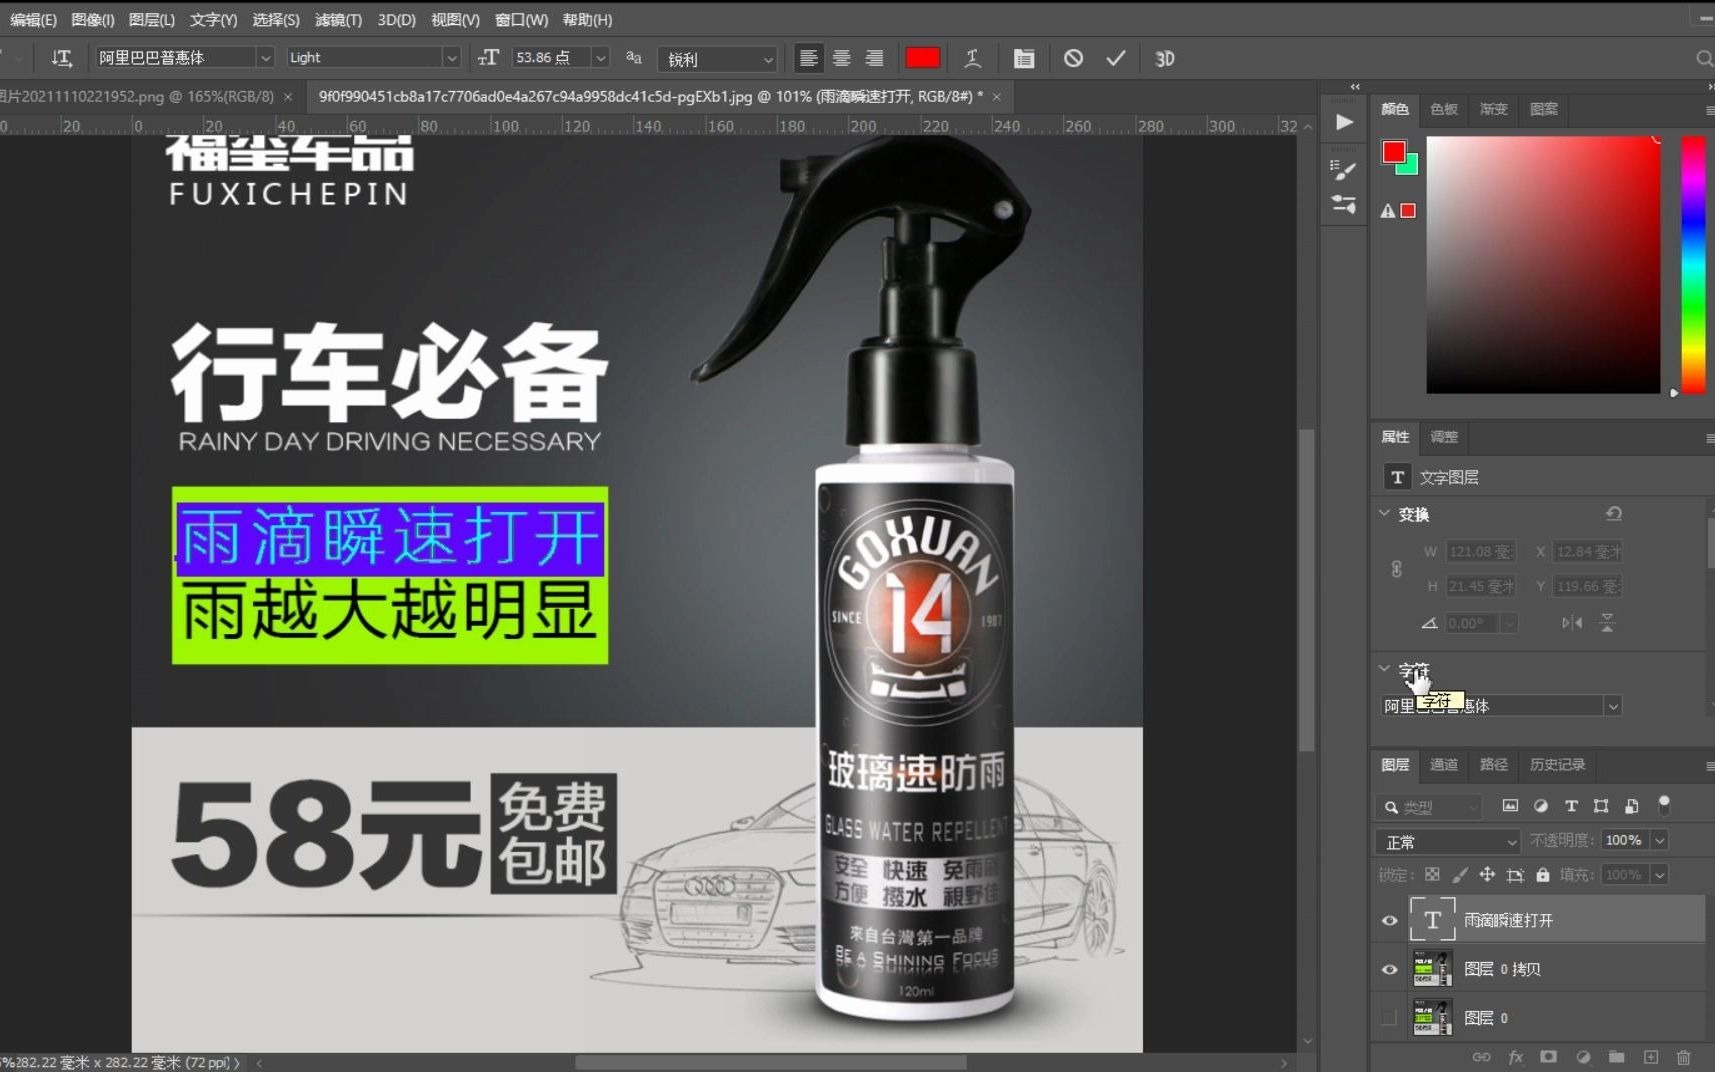Open the warp text dialog
The image size is (1715, 1072).
[x=972, y=58]
